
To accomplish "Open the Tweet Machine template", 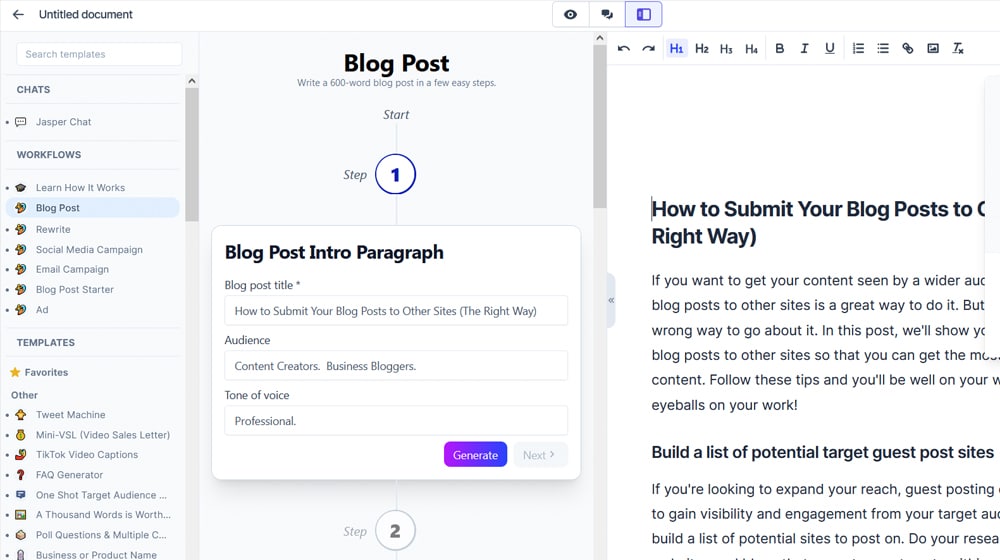I will pos(70,415).
